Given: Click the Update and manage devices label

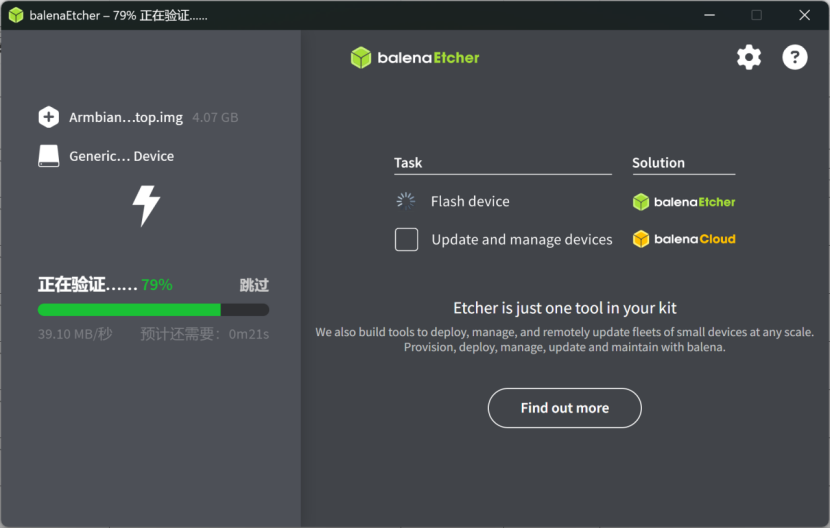Looking at the screenshot, I should [x=522, y=239].
